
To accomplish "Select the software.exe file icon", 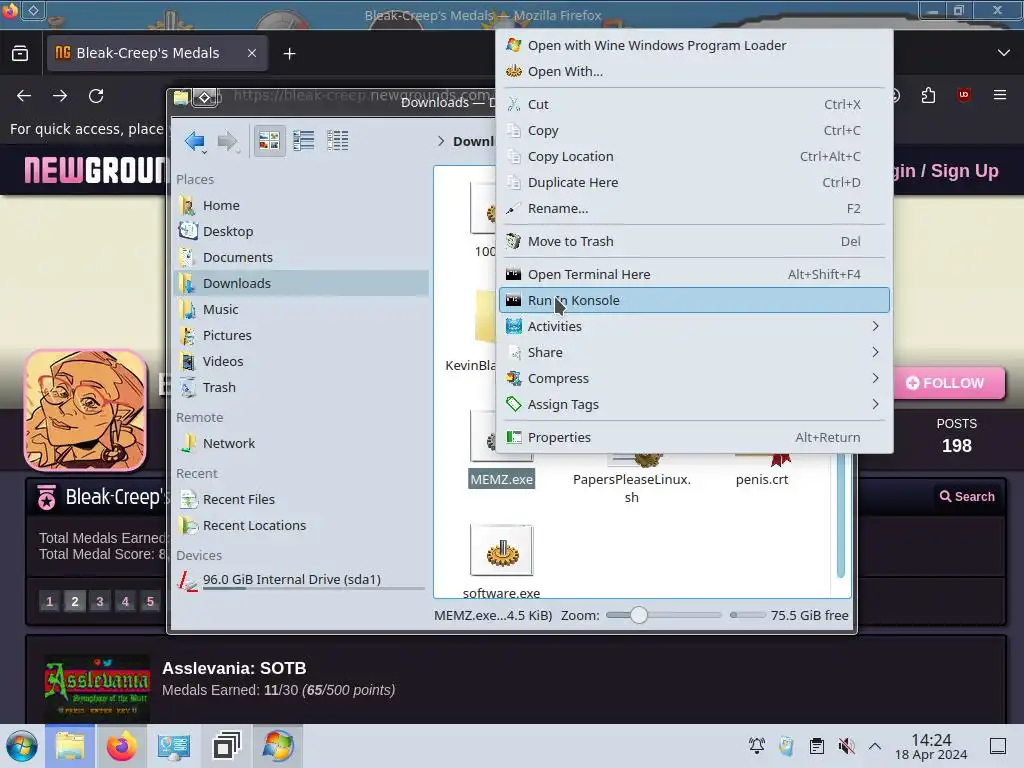I will (502, 551).
